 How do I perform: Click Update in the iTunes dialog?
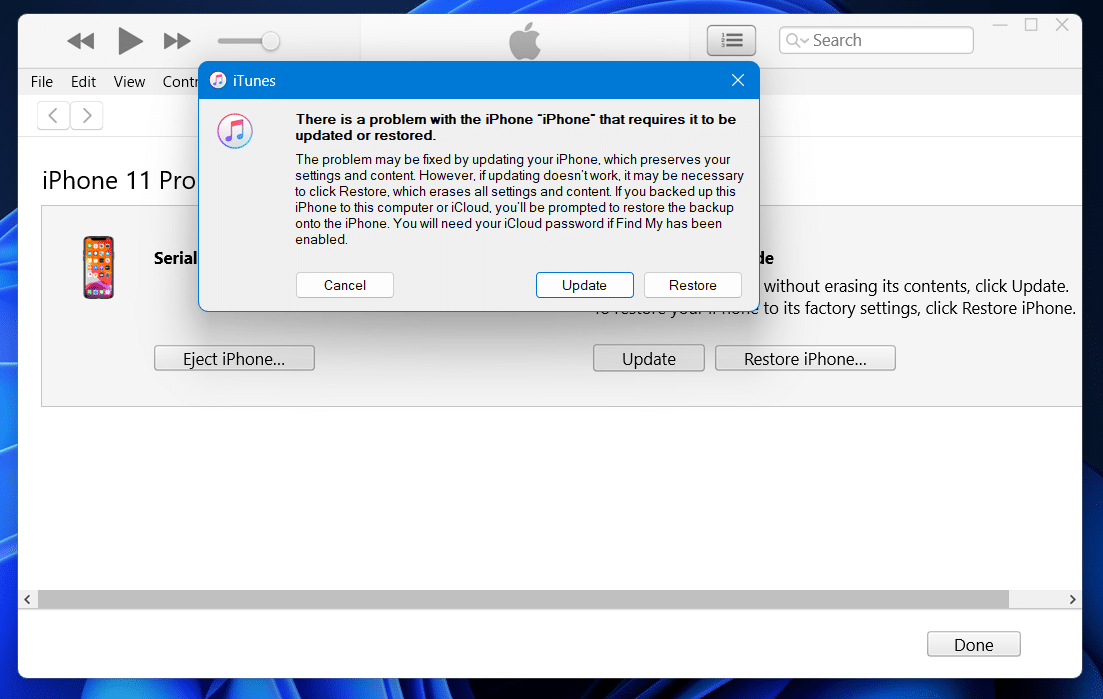pos(585,285)
